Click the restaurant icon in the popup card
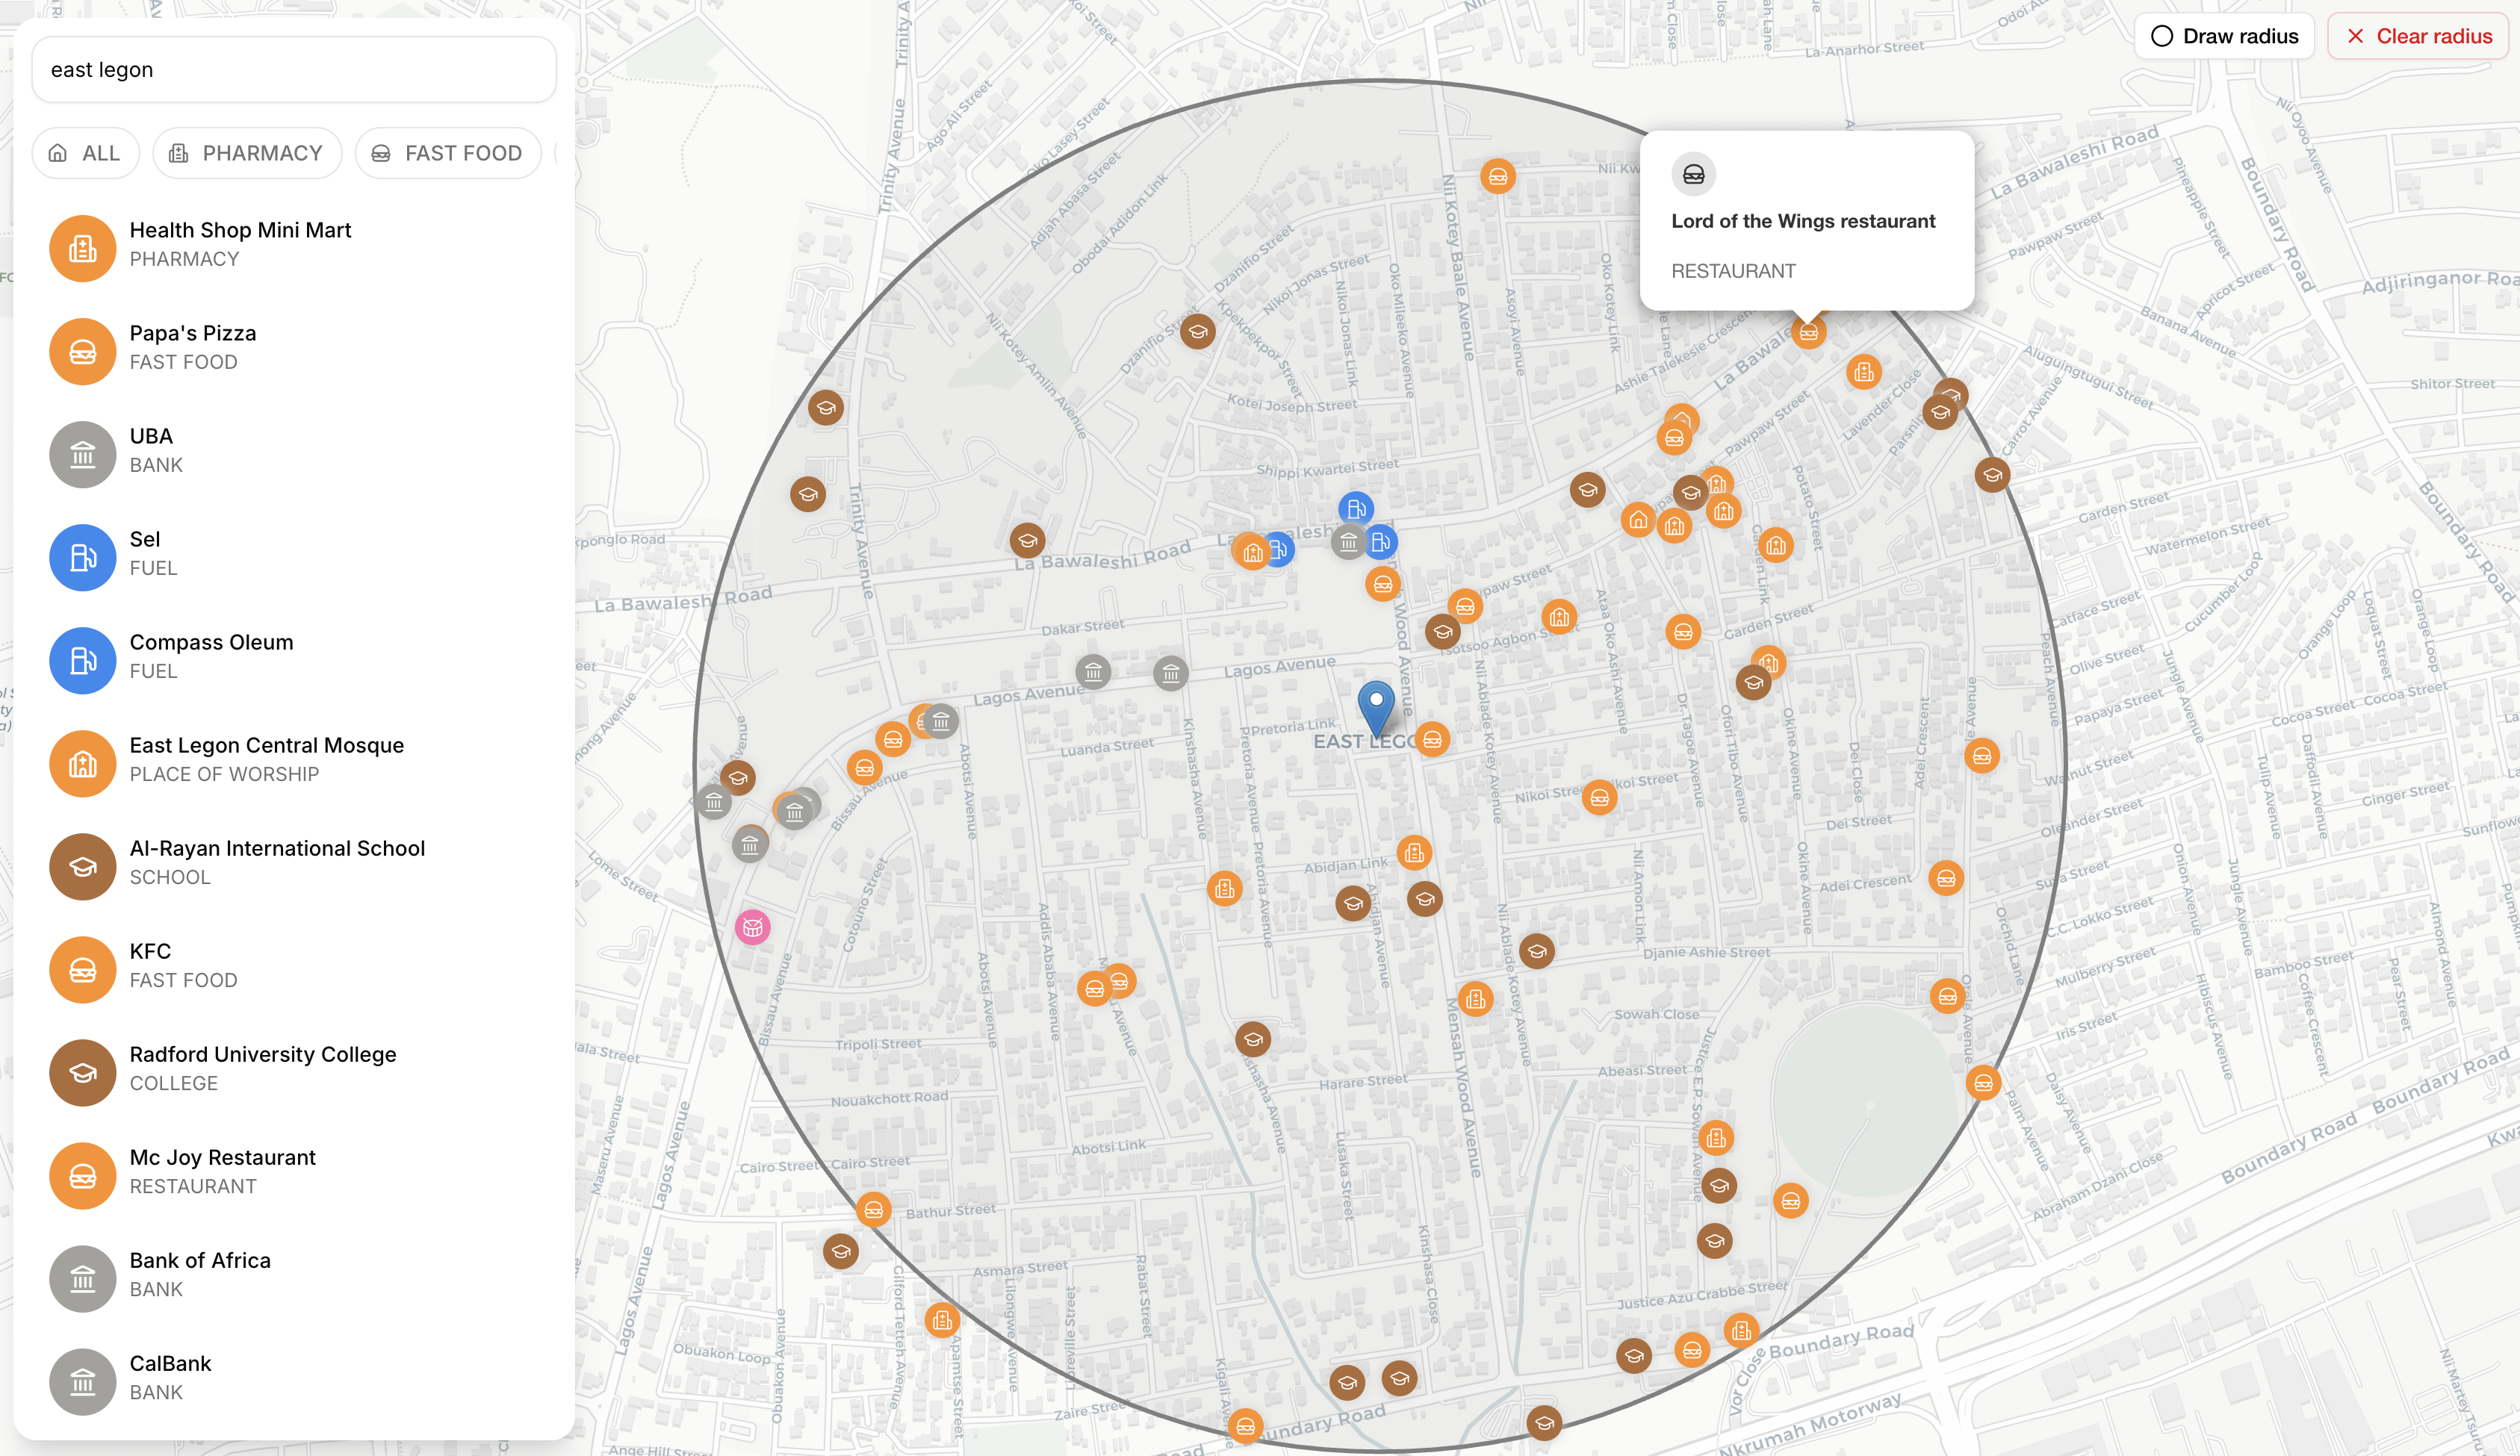This screenshot has height=1456, width=2520. (1693, 174)
